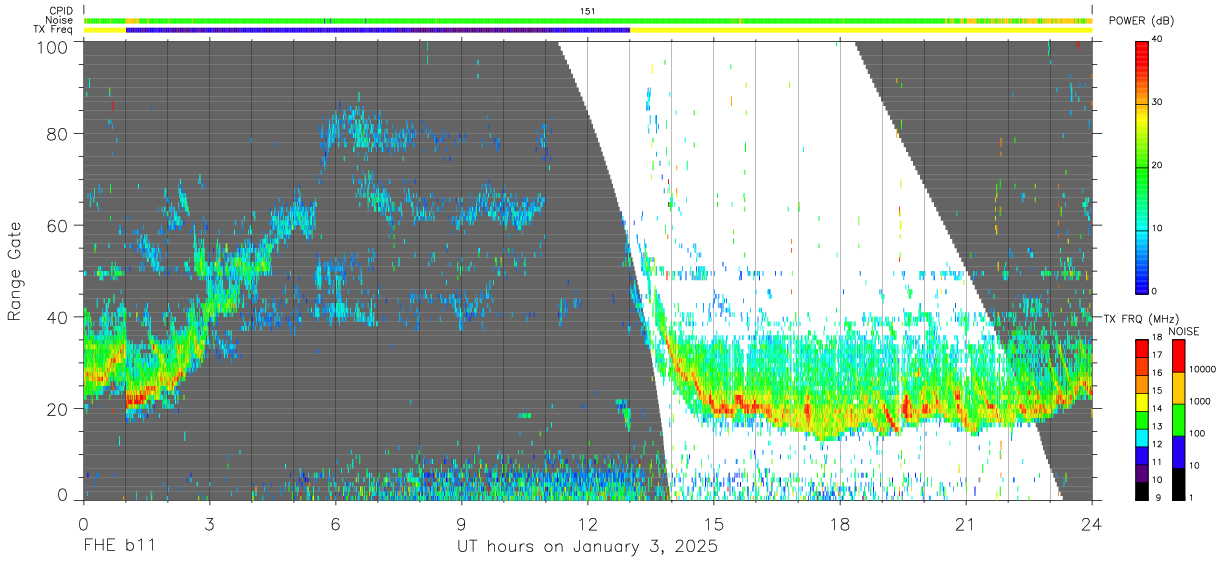This screenshot has height=567, width=1228.
Task: Click 'UT hours on January 3, 2025' title
Action: coord(588,547)
